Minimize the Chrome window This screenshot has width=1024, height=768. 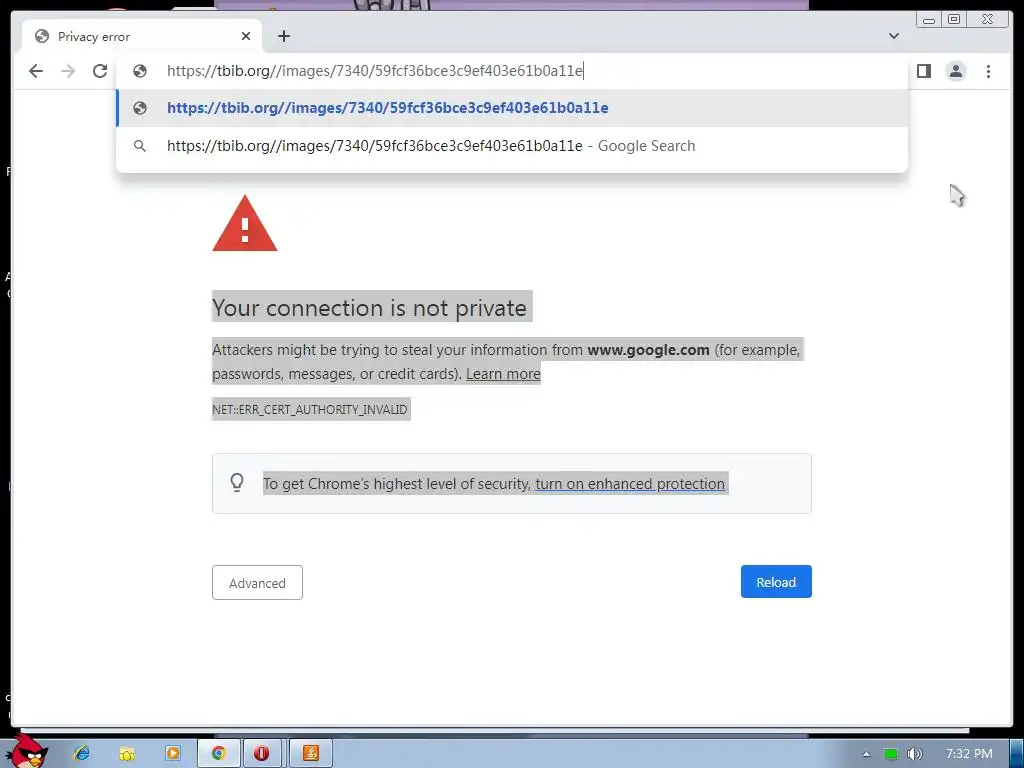(929, 20)
